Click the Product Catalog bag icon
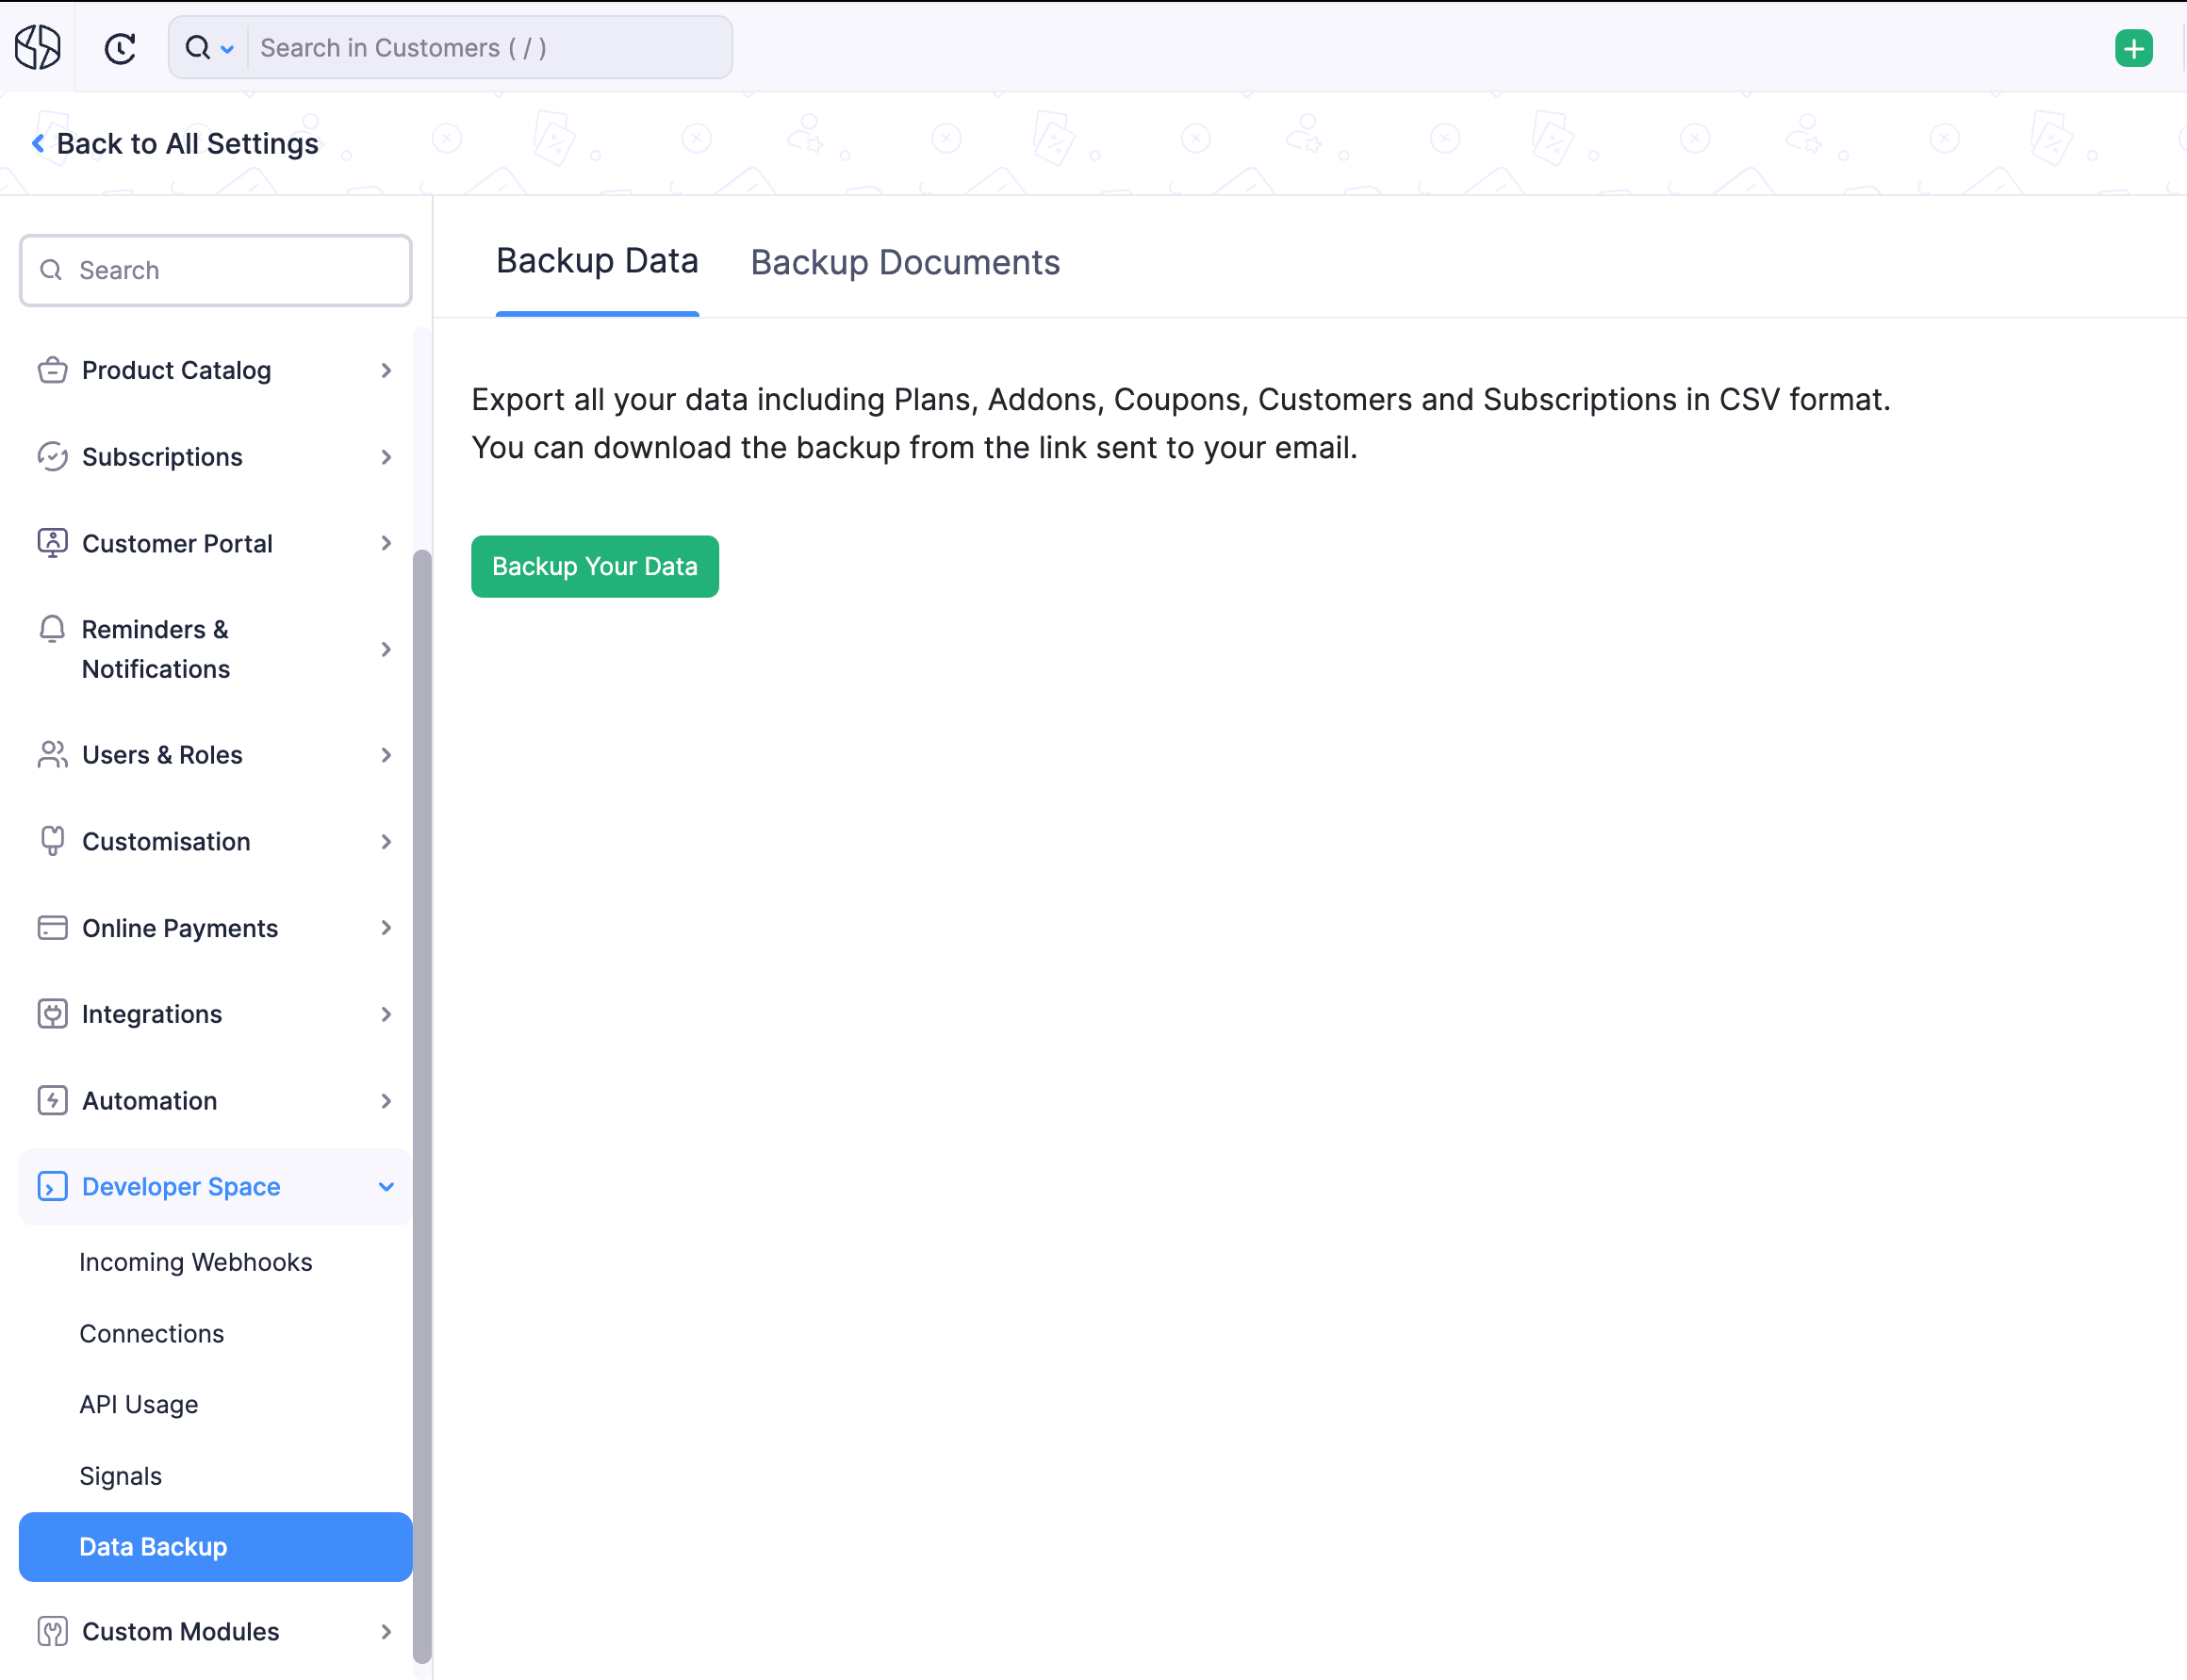Viewport: 2187px width, 1680px height. [52, 370]
